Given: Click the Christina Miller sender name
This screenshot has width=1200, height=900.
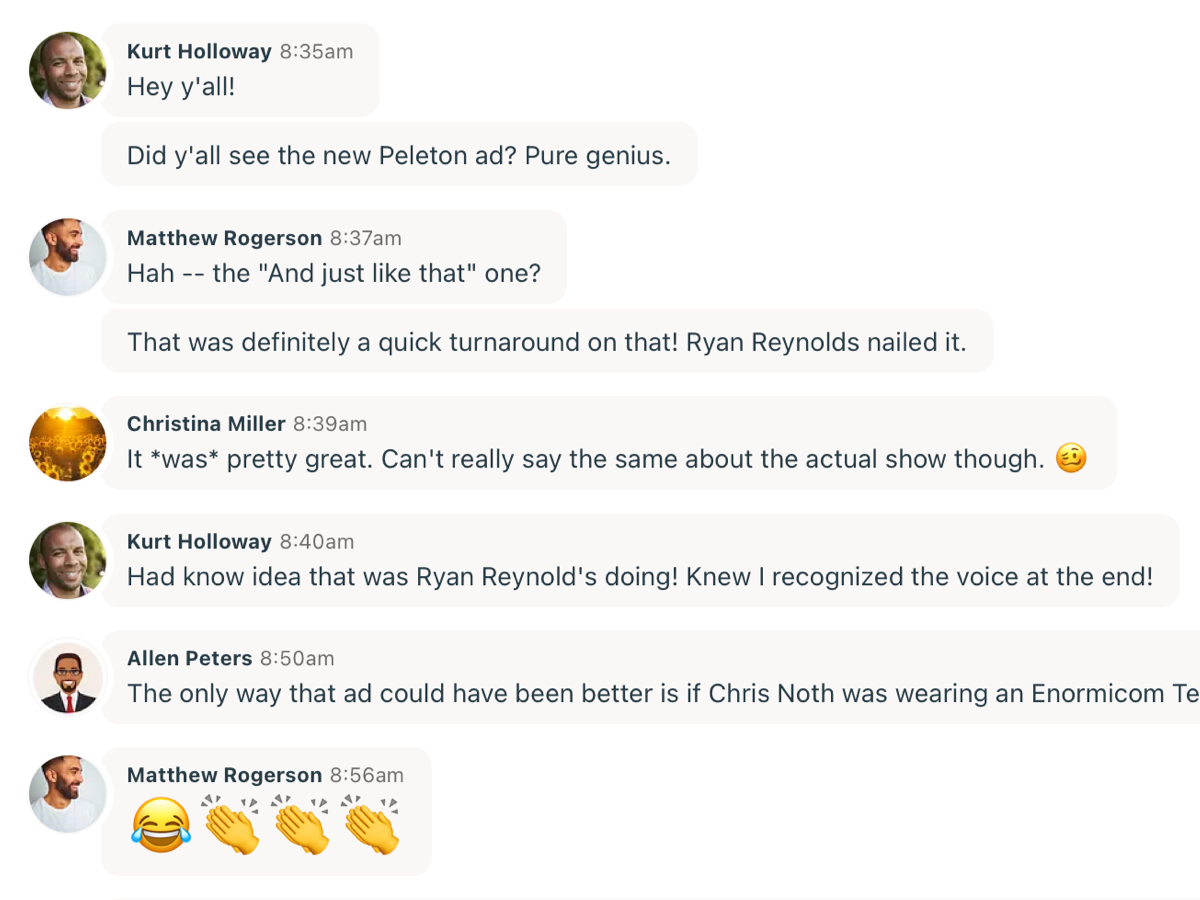Looking at the screenshot, I should [x=206, y=424].
